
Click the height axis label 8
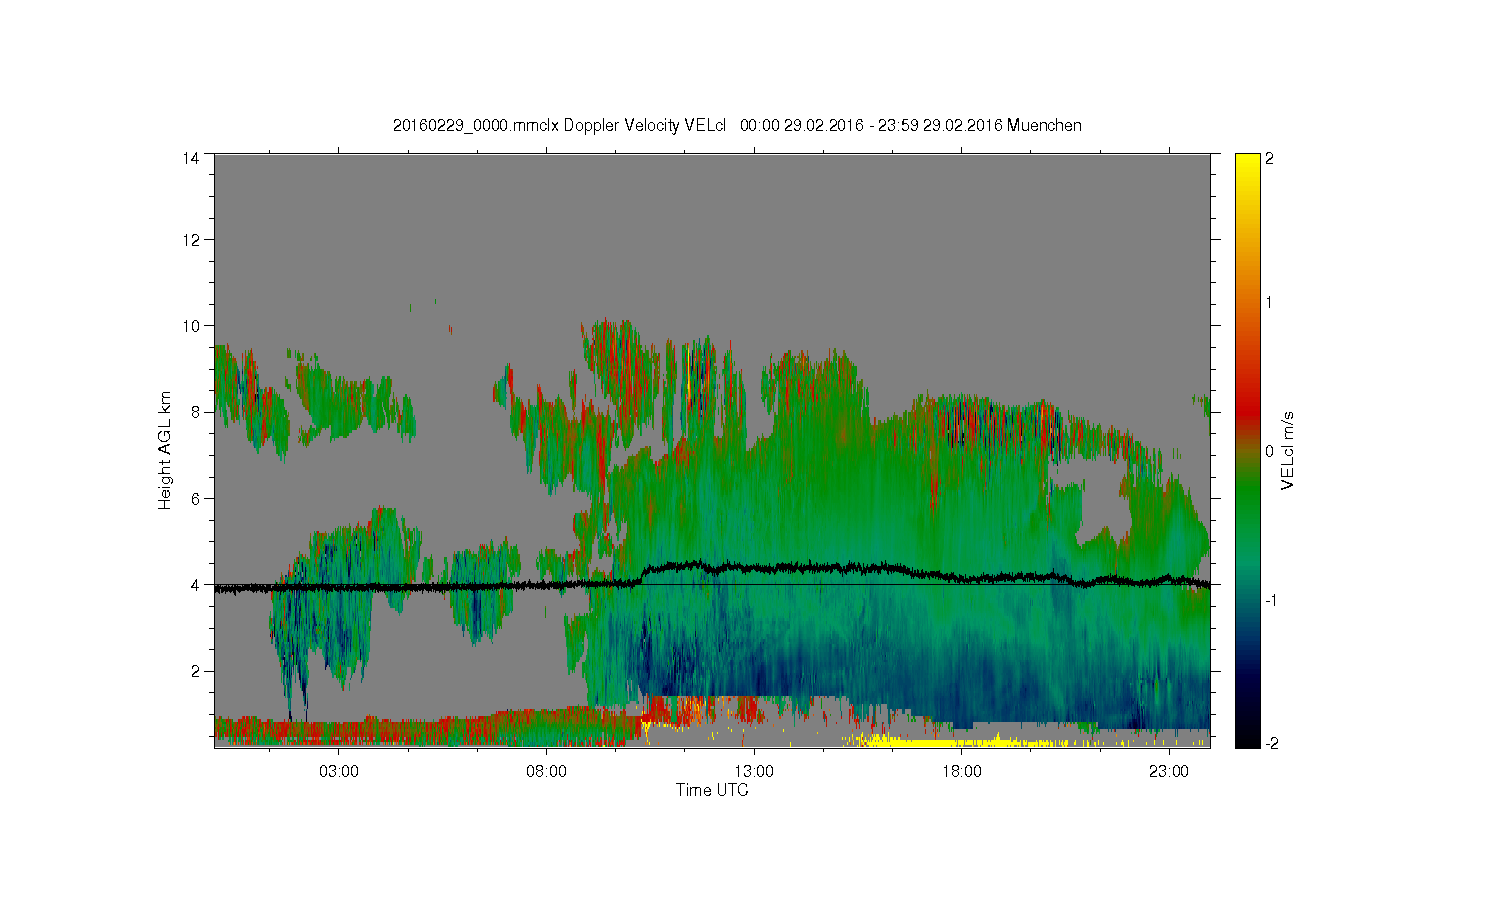pos(196,412)
